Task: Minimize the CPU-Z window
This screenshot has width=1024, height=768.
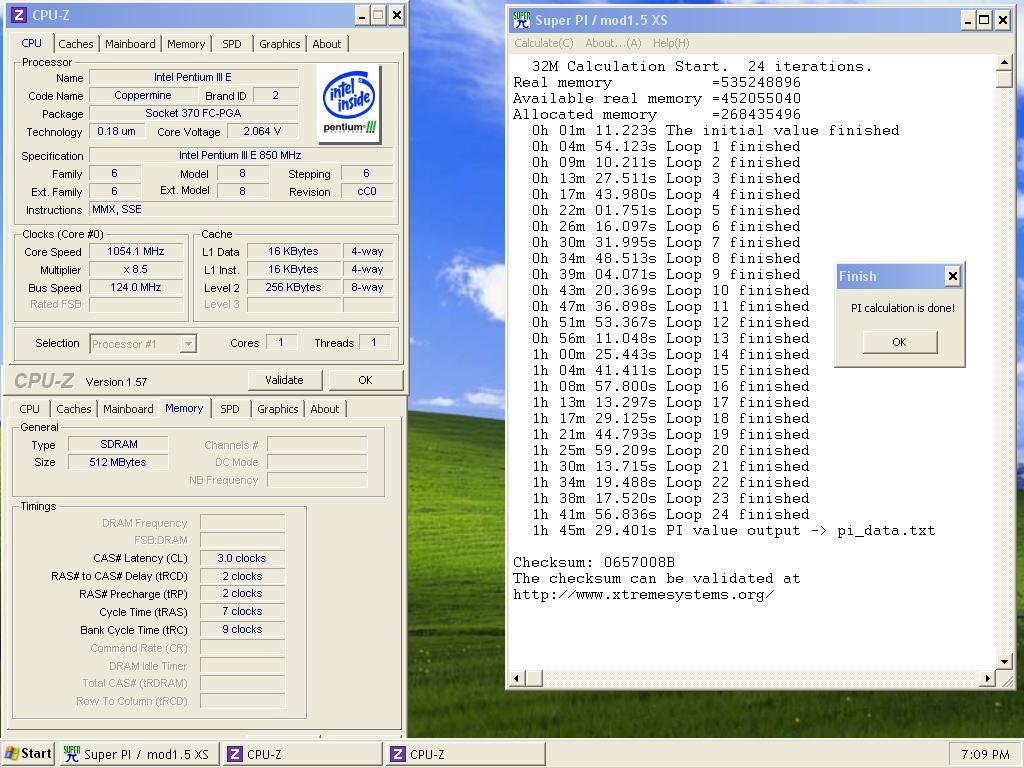Action: point(362,15)
